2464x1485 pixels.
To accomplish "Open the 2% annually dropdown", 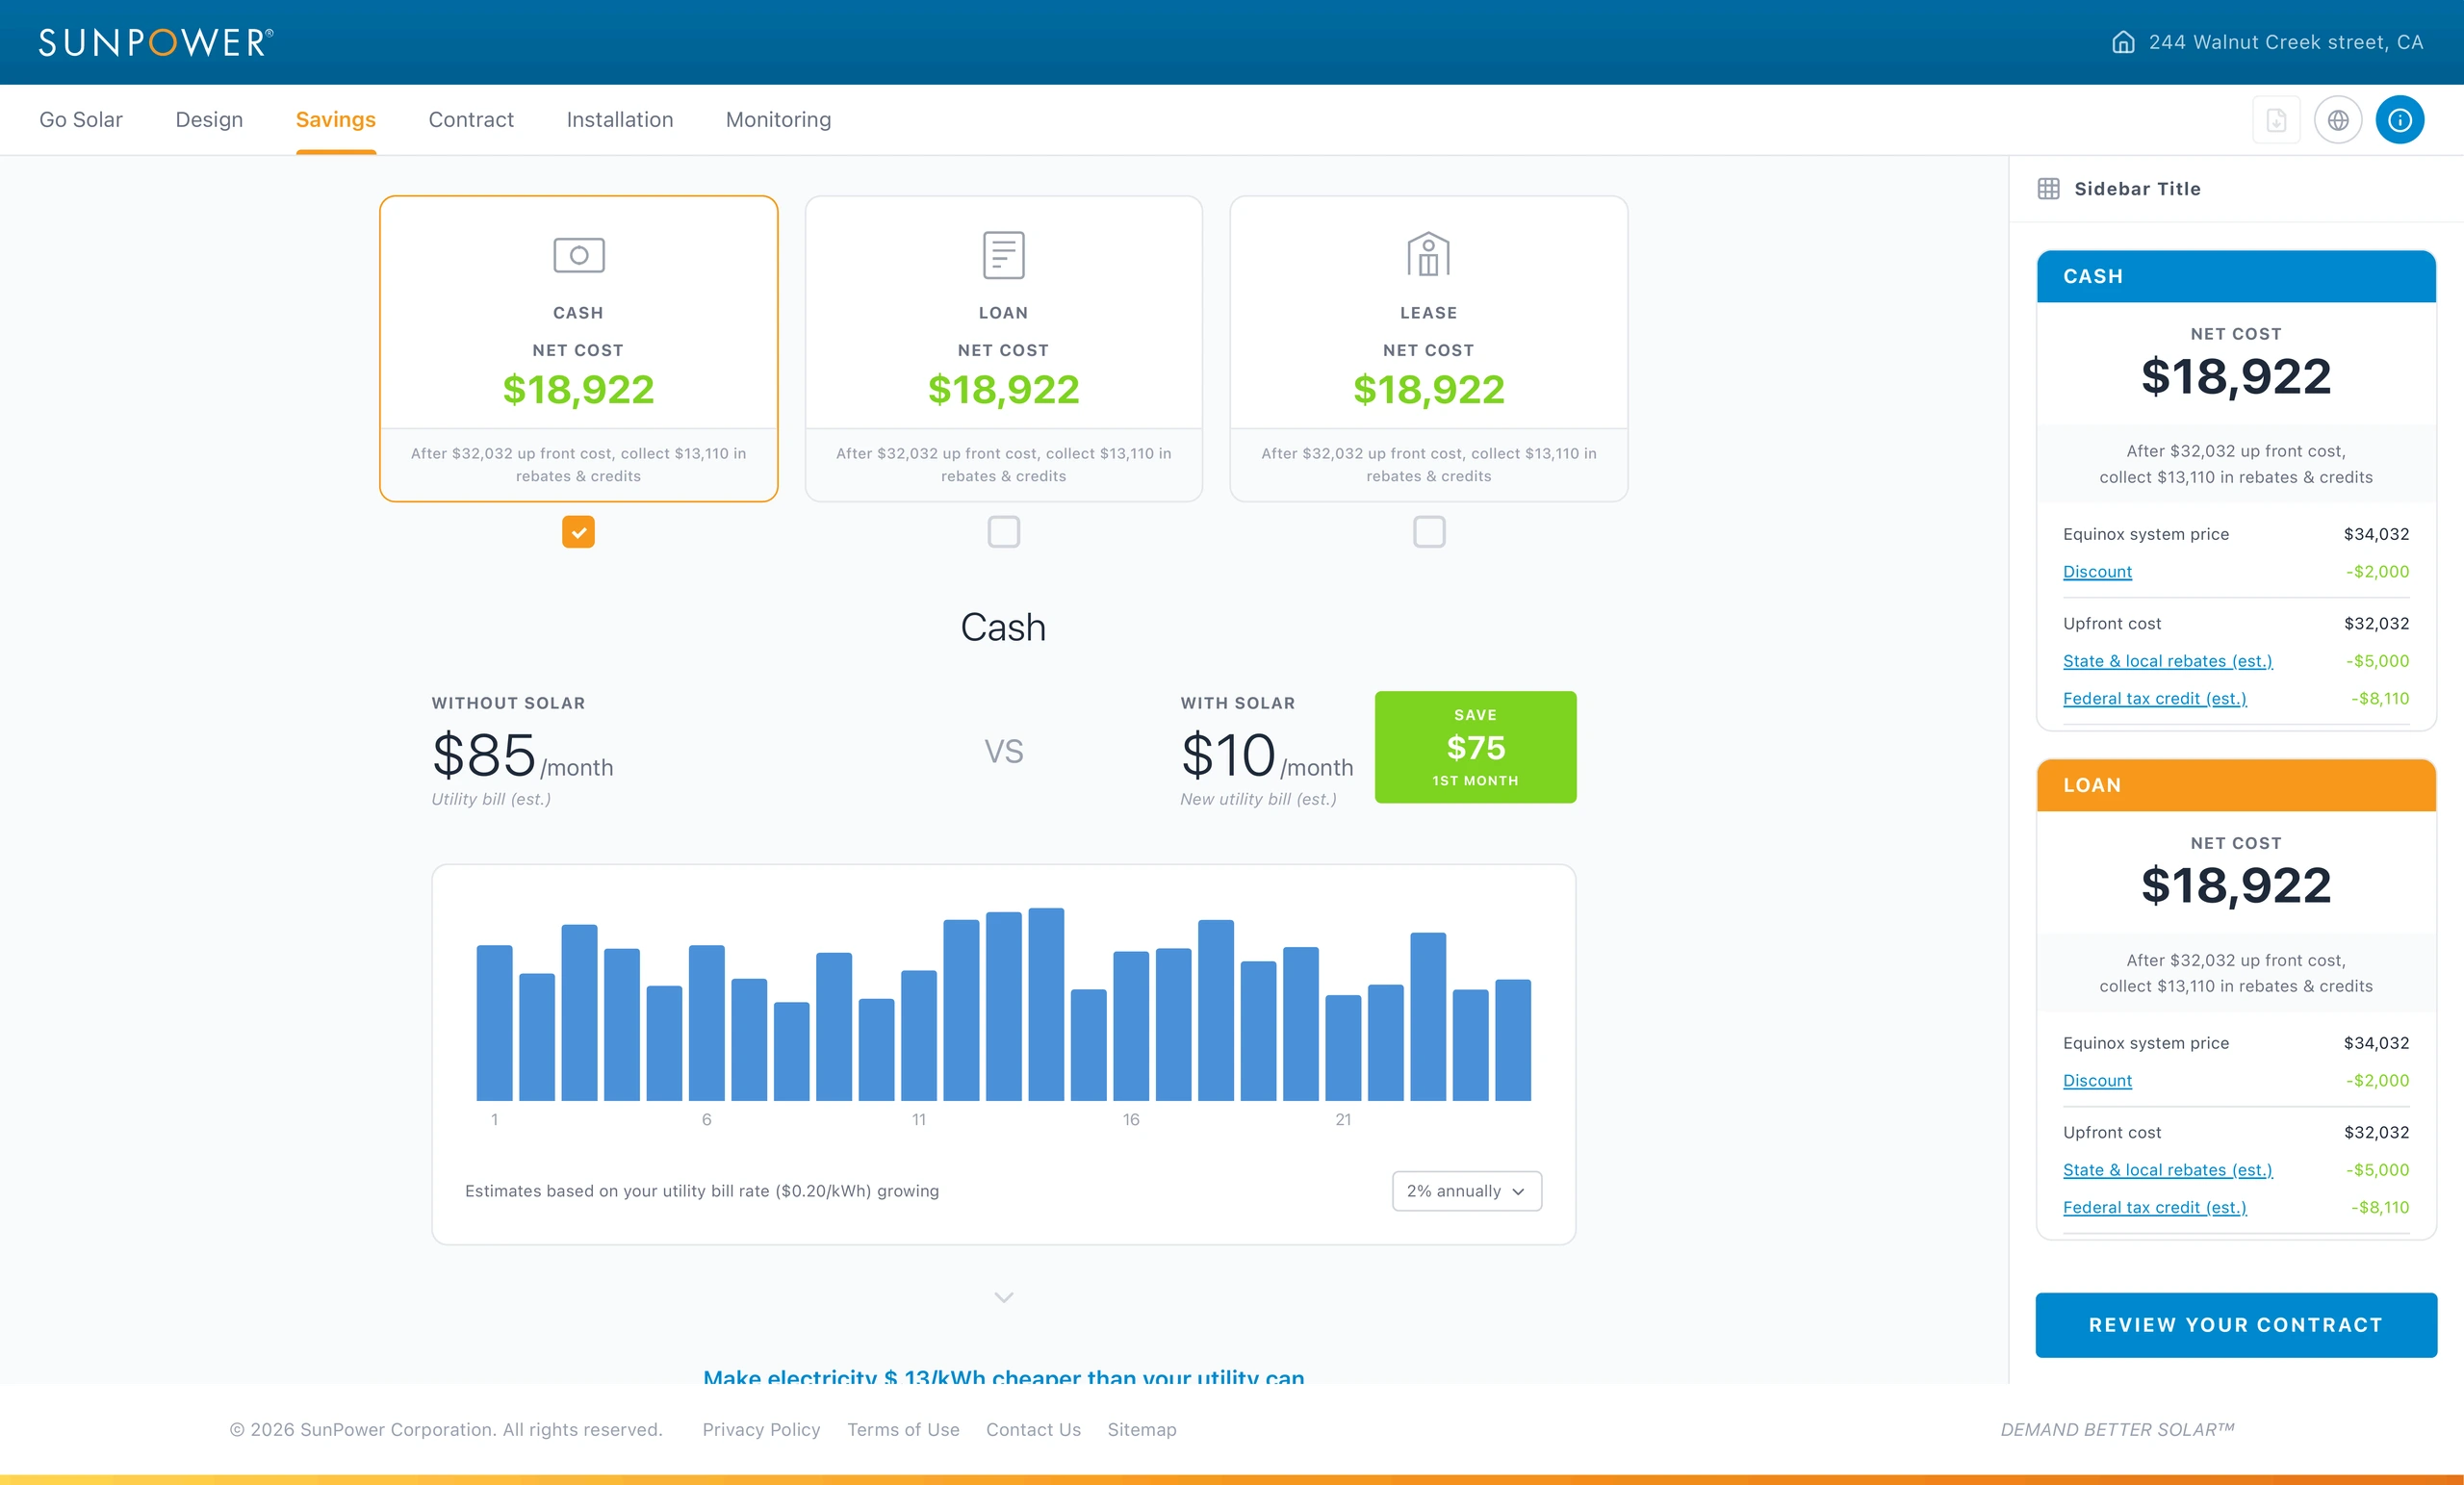I will [x=1466, y=1191].
